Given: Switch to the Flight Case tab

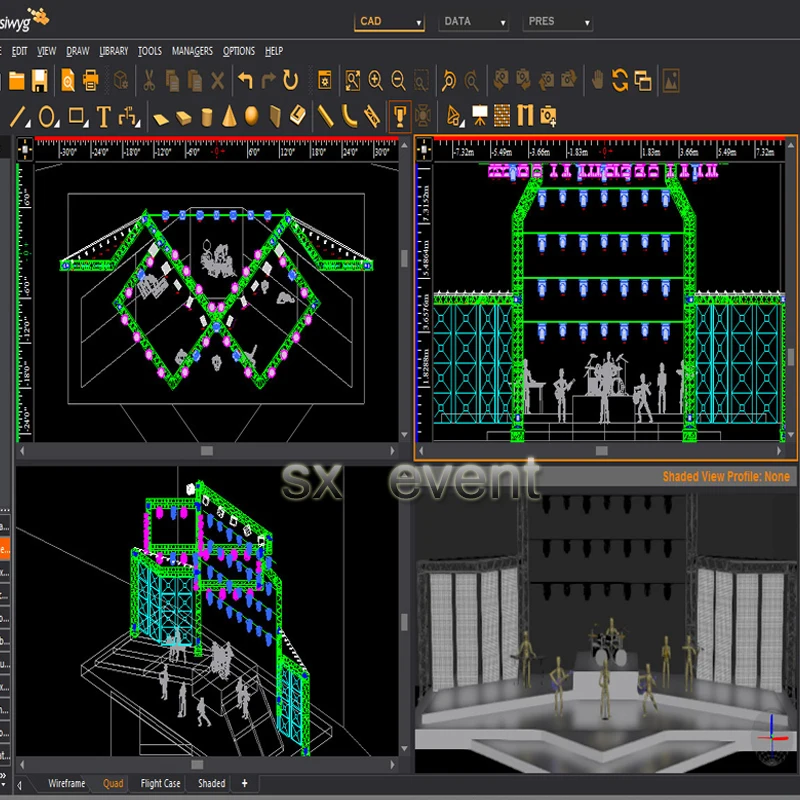Looking at the screenshot, I should pos(161,783).
